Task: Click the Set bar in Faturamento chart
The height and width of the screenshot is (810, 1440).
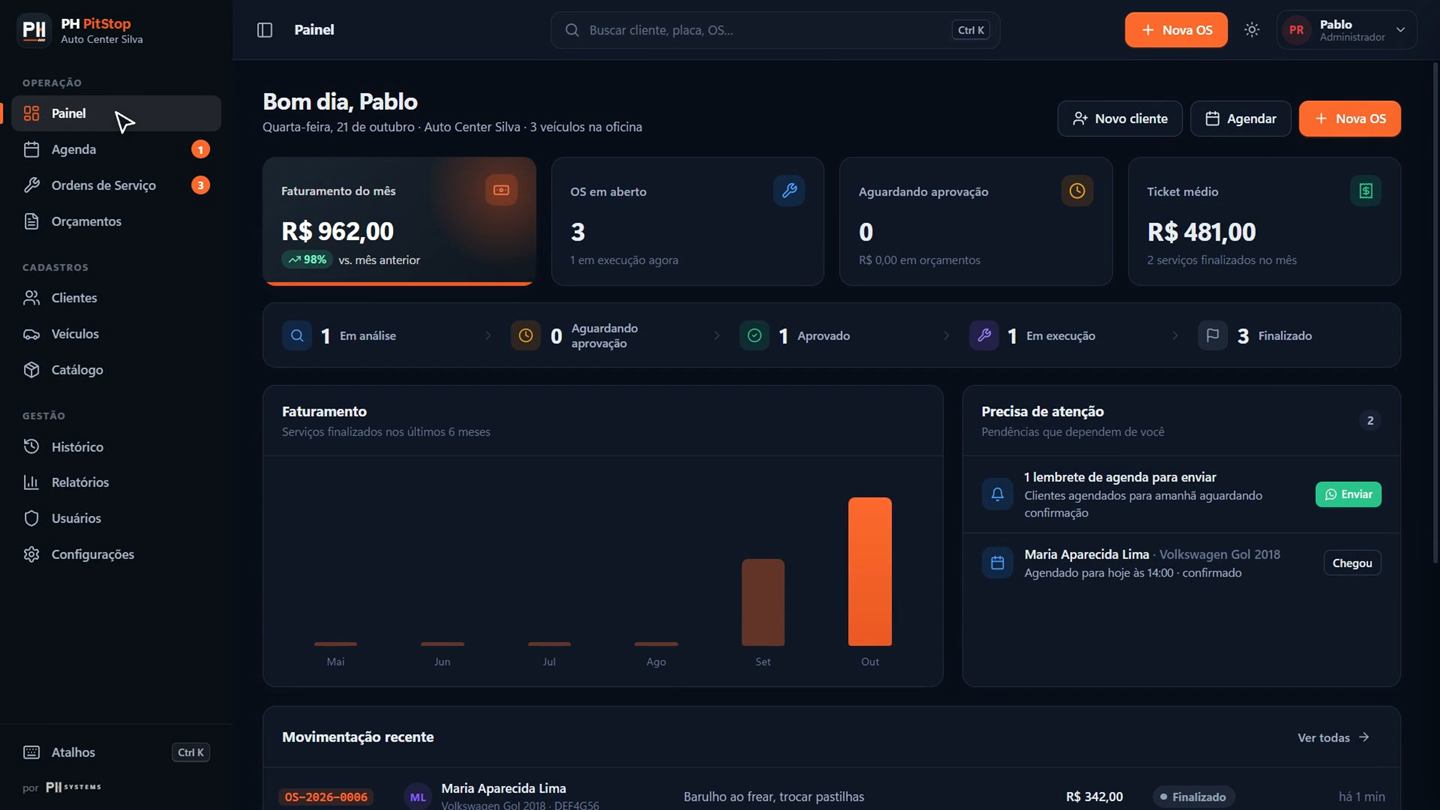Action: click(x=763, y=602)
